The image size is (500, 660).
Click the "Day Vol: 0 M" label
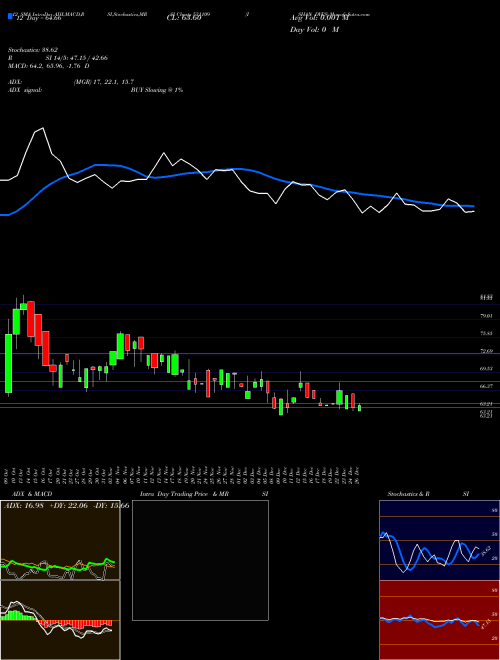tap(314, 29)
